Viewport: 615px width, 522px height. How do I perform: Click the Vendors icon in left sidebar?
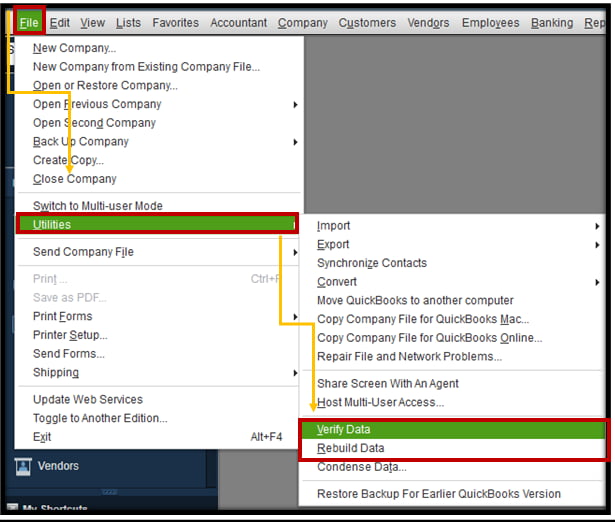23,467
